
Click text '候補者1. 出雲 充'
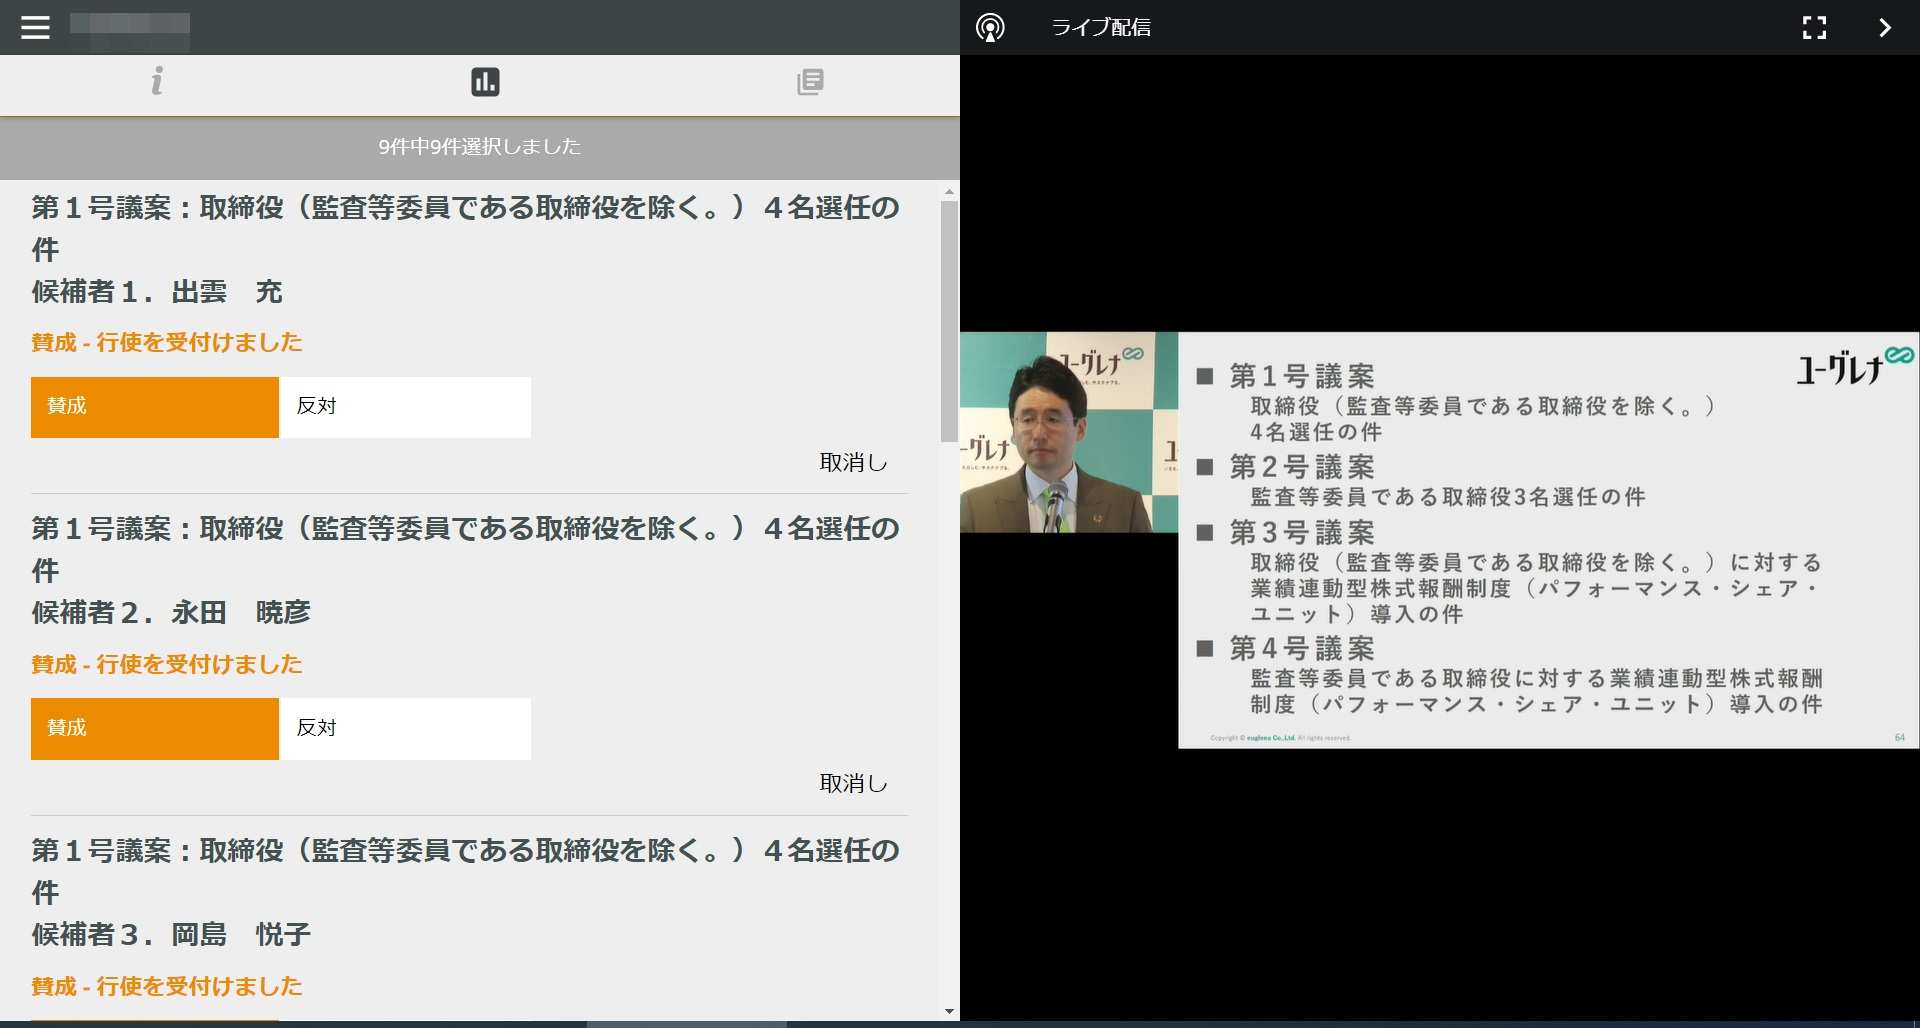(157, 292)
